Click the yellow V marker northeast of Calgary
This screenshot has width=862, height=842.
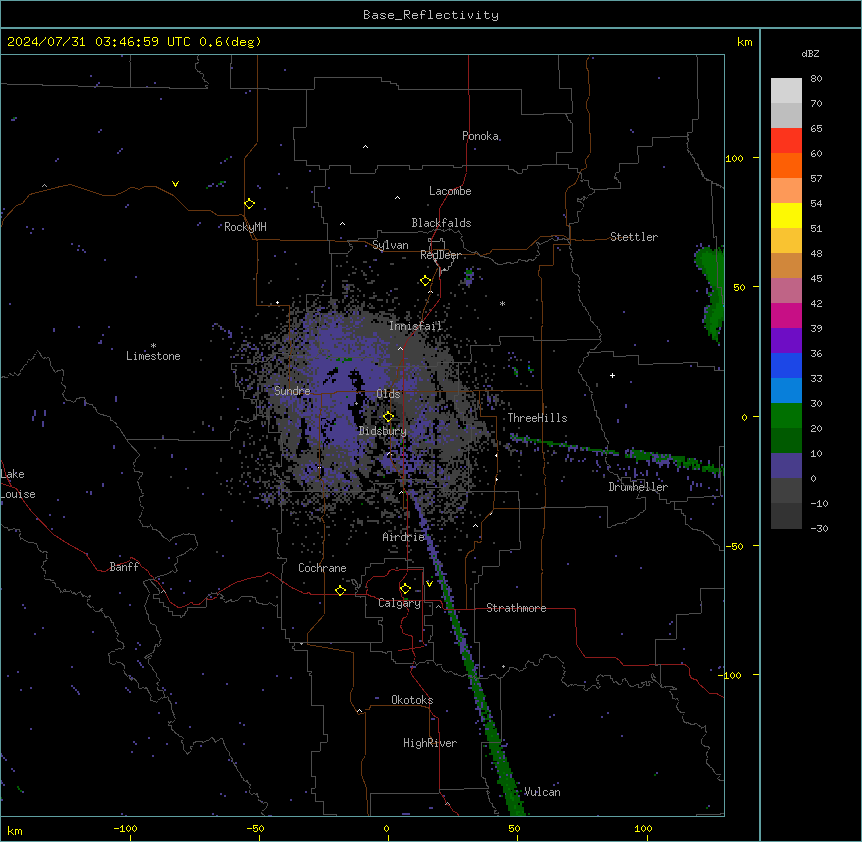(x=429, y=584)
